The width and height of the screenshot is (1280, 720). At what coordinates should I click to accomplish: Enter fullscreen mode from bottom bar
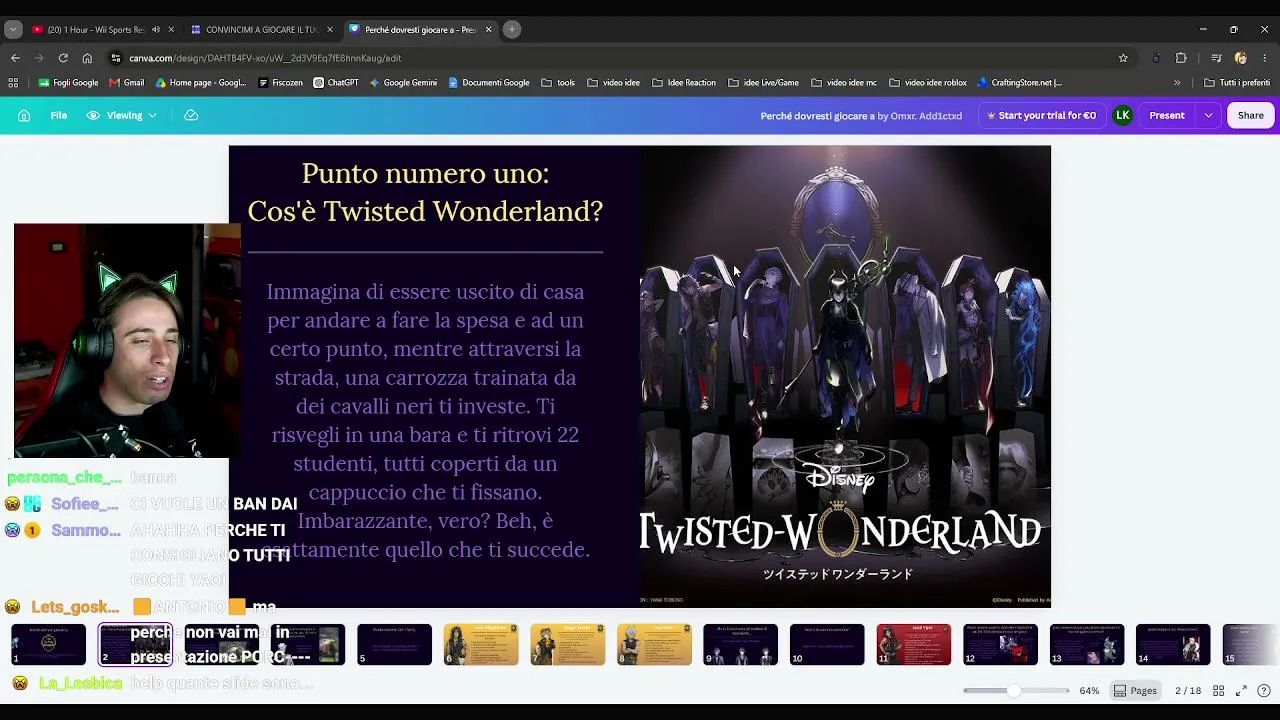[x=1241, y=691]
